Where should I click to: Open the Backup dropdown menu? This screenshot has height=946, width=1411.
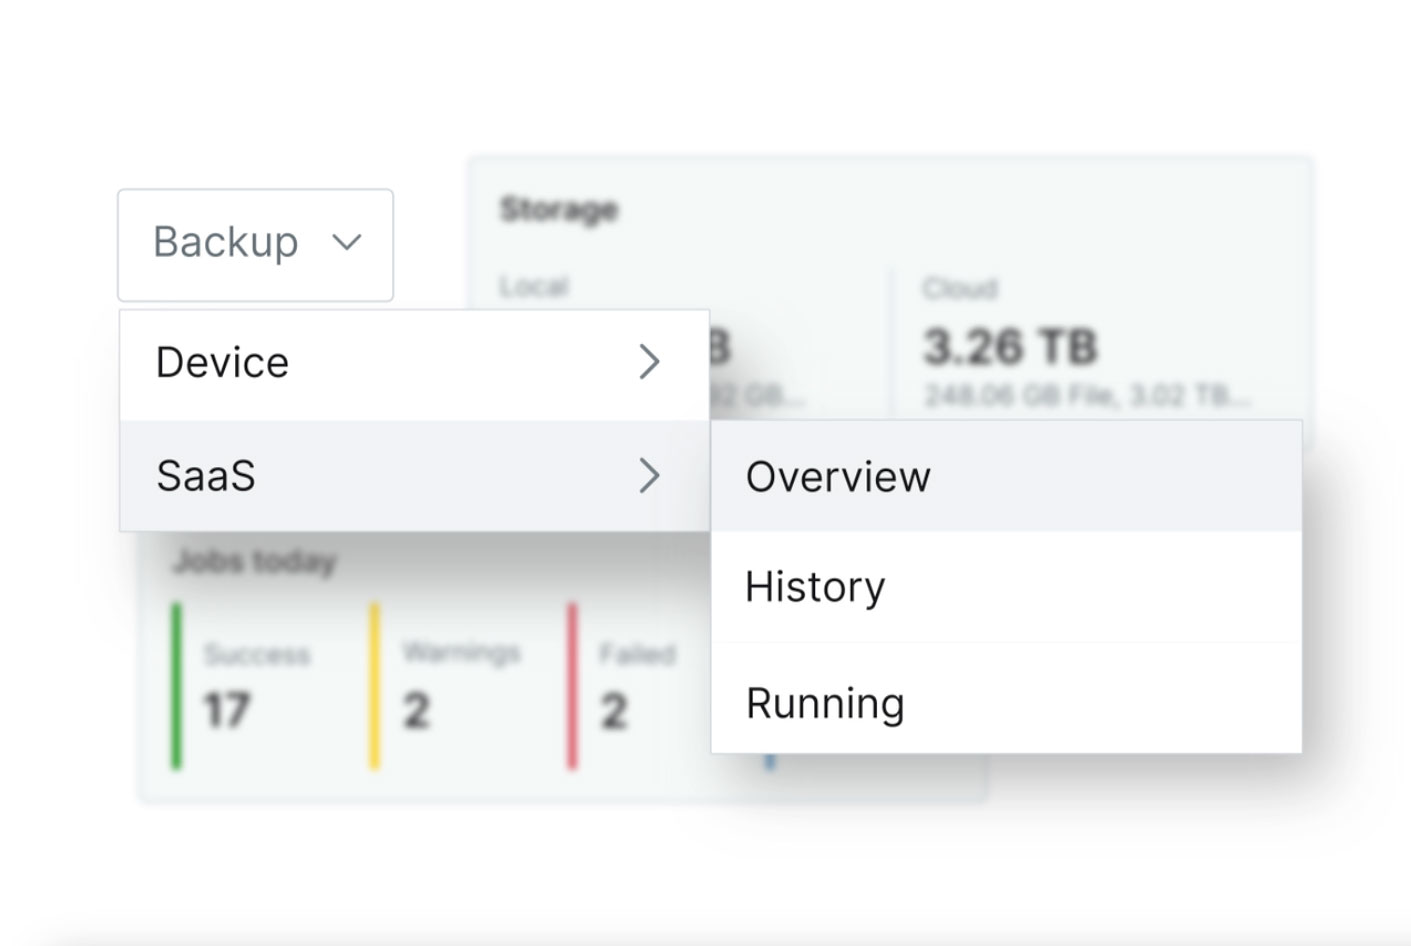(255, 244)
